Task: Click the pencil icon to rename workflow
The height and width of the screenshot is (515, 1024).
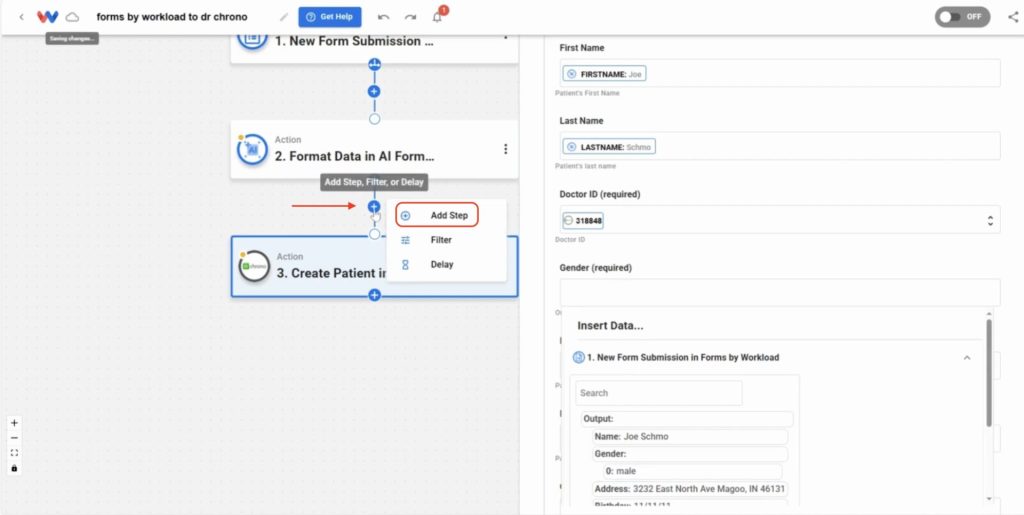Action: pyautogui.click(x=283, y=17)
